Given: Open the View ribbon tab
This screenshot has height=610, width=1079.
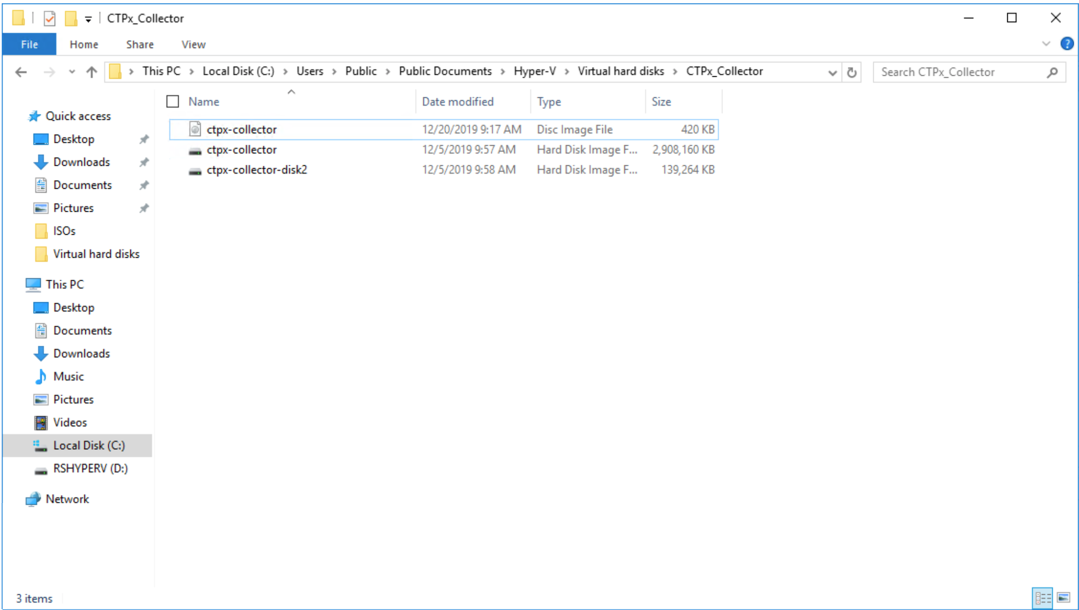Looking at the screenshot, I should pos(193,44).
